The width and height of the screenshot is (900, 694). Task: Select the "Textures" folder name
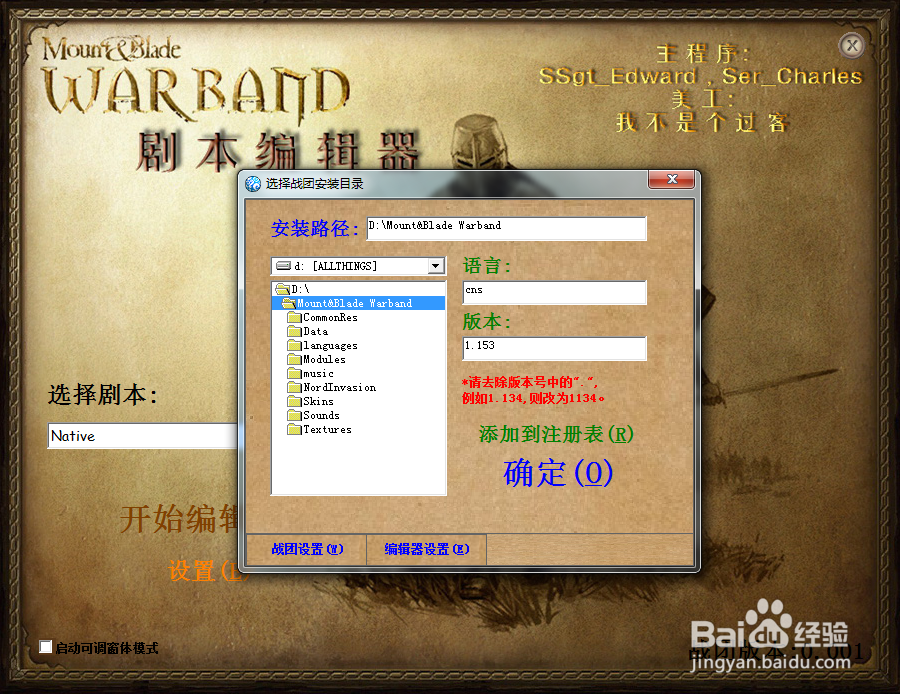[x=327, y=429]
